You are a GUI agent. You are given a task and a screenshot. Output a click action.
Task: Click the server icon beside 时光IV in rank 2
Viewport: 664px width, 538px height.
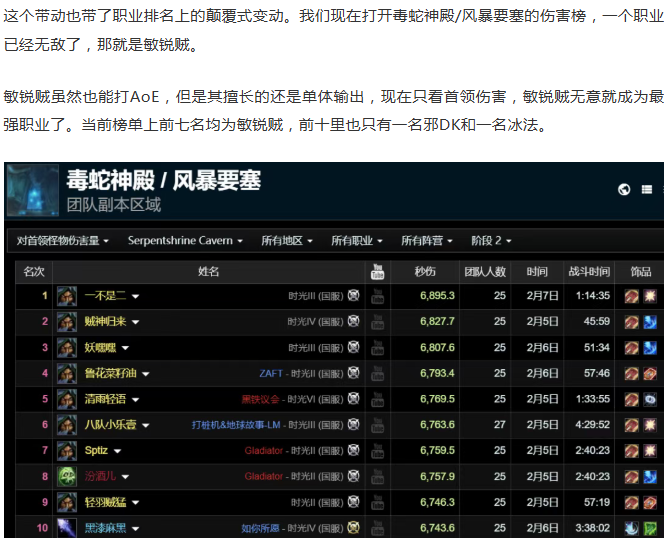click(353, 321)
